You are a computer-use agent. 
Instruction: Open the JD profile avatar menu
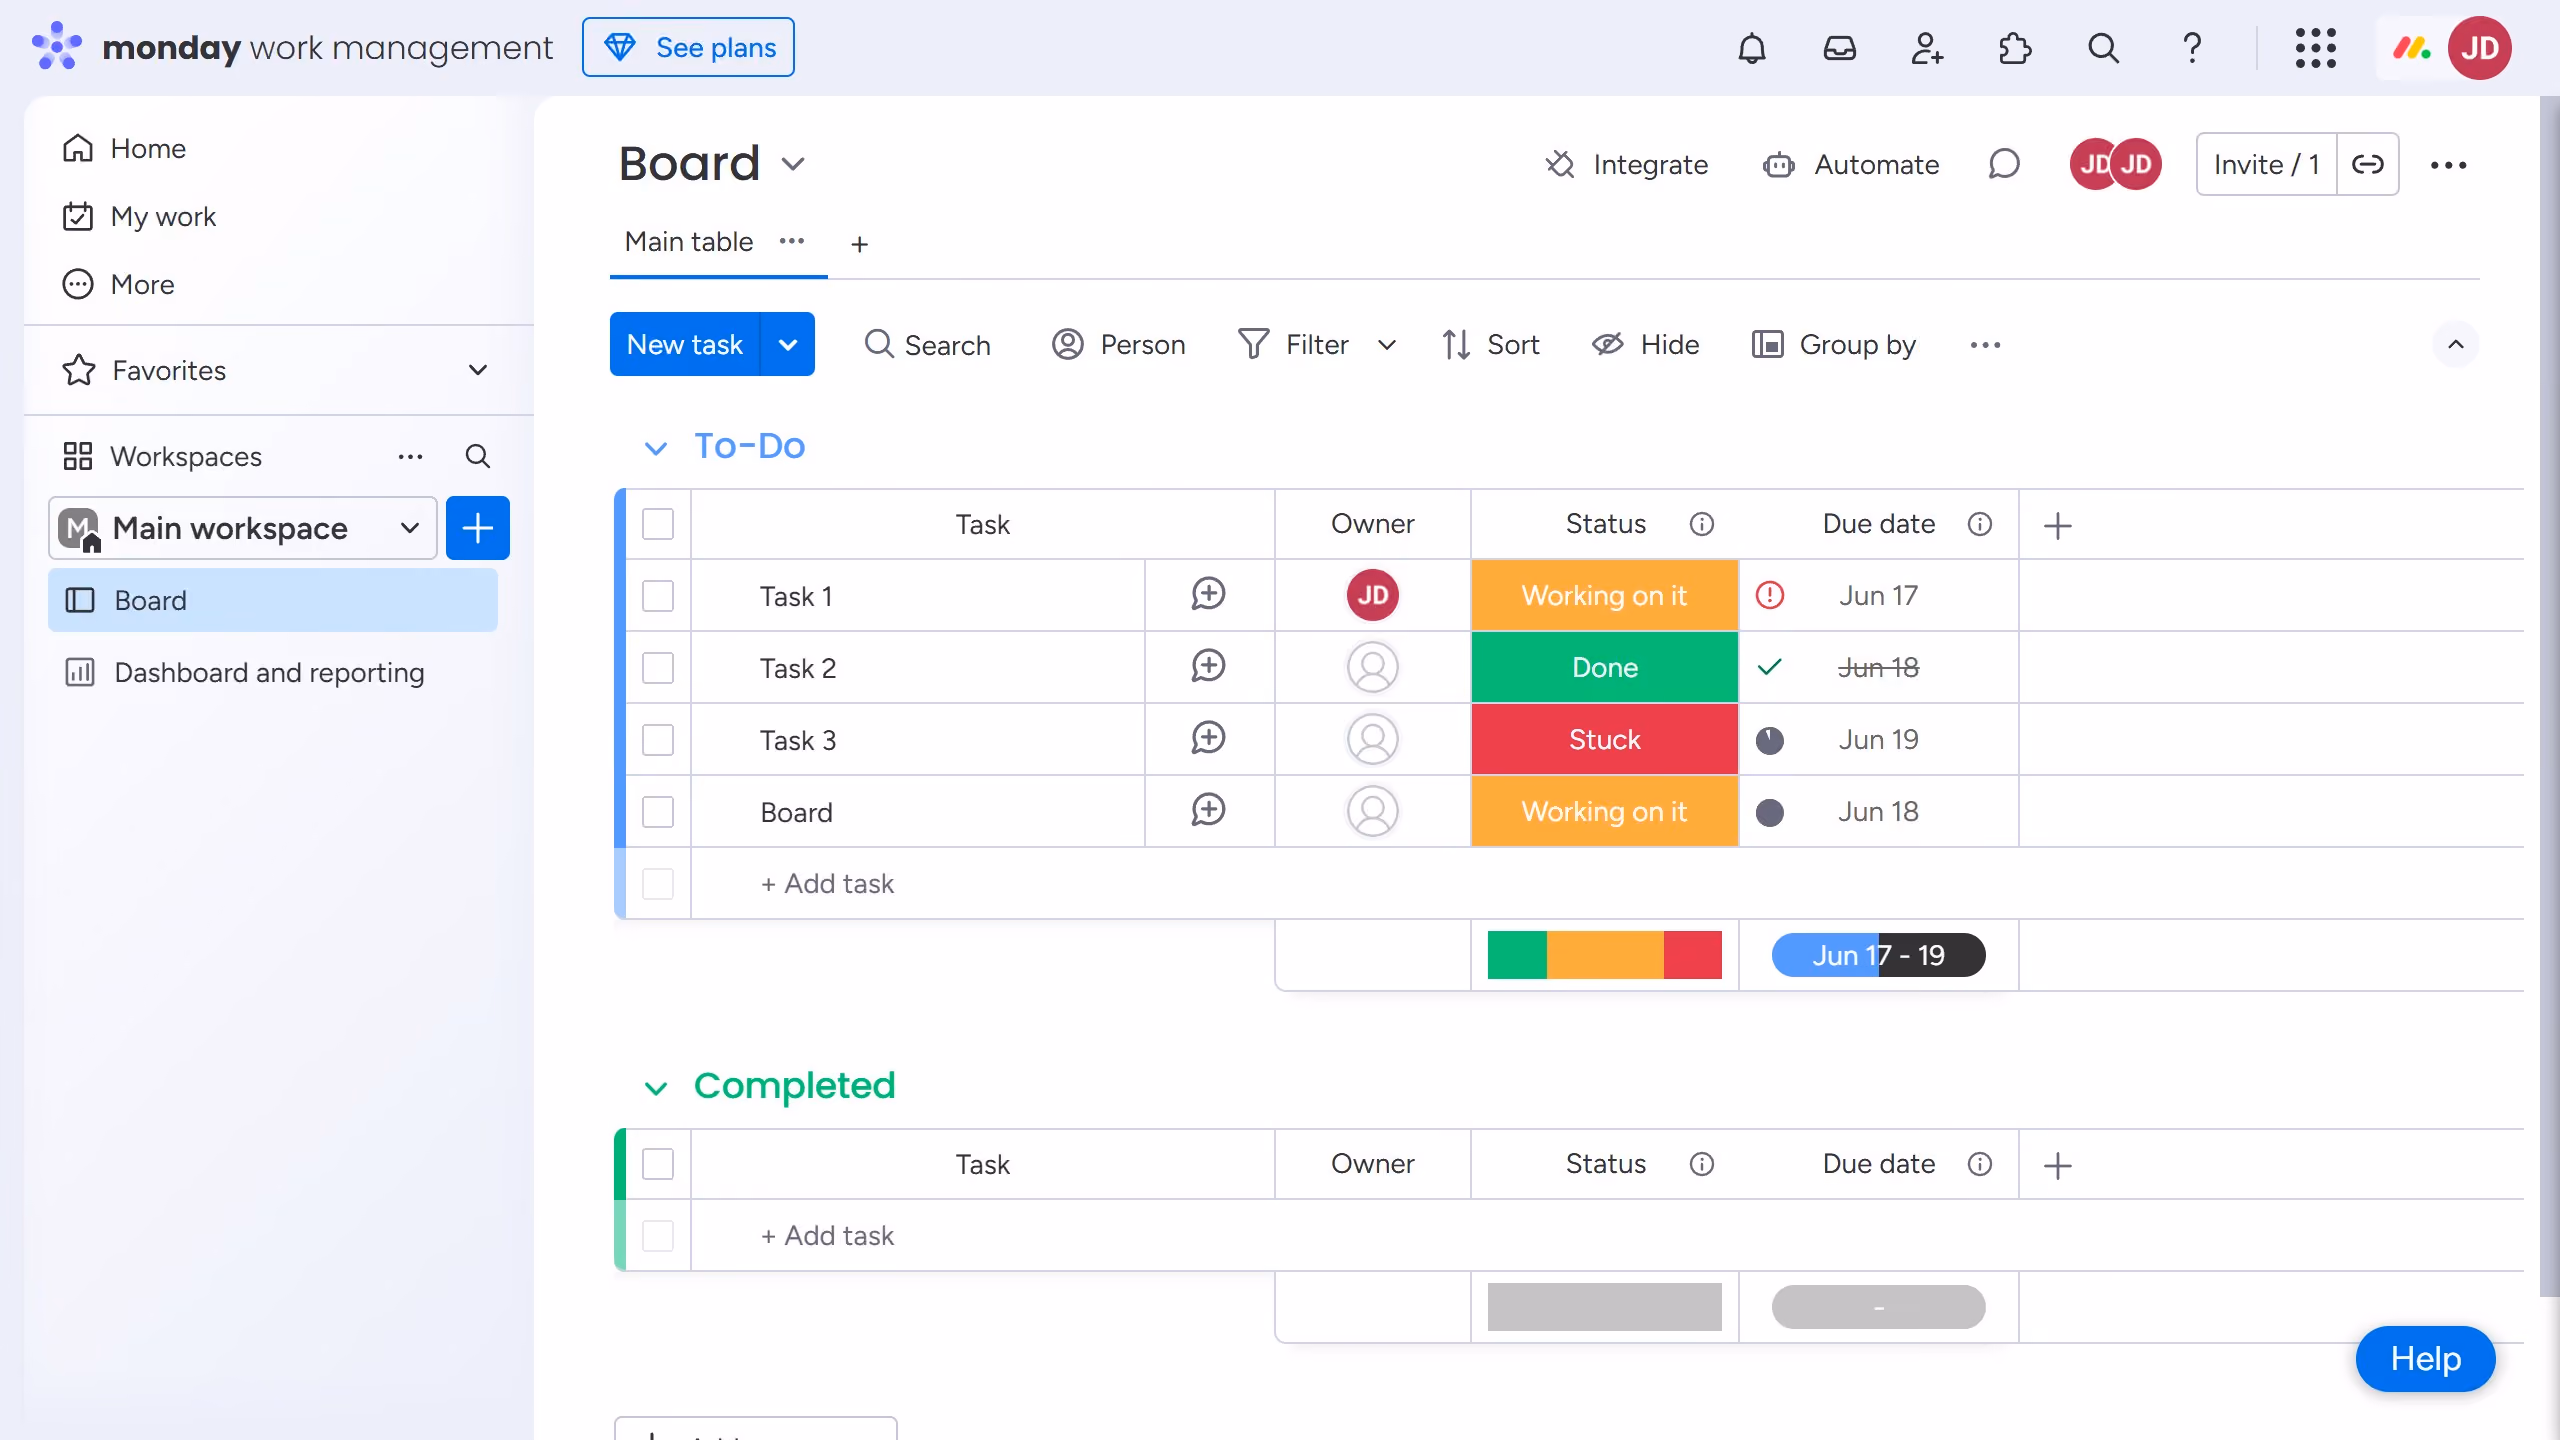point(2479,48)
